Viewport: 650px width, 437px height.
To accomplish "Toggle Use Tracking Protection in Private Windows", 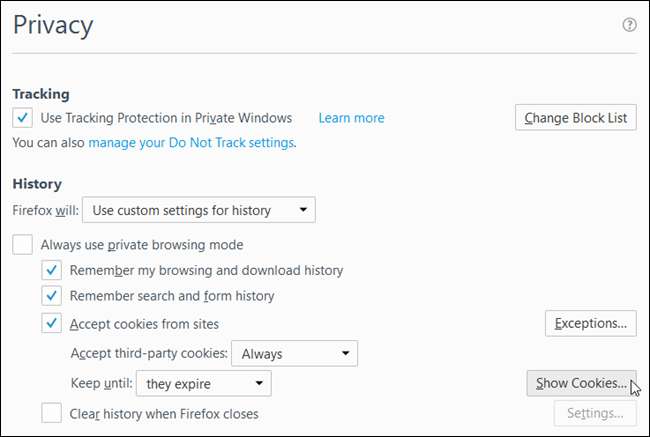I will (23, 118).
